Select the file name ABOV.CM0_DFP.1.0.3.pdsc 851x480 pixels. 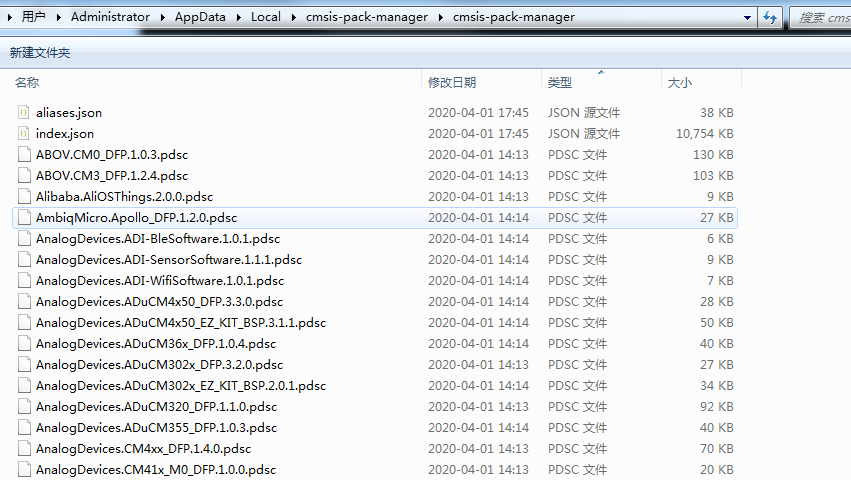pos(112,155)
